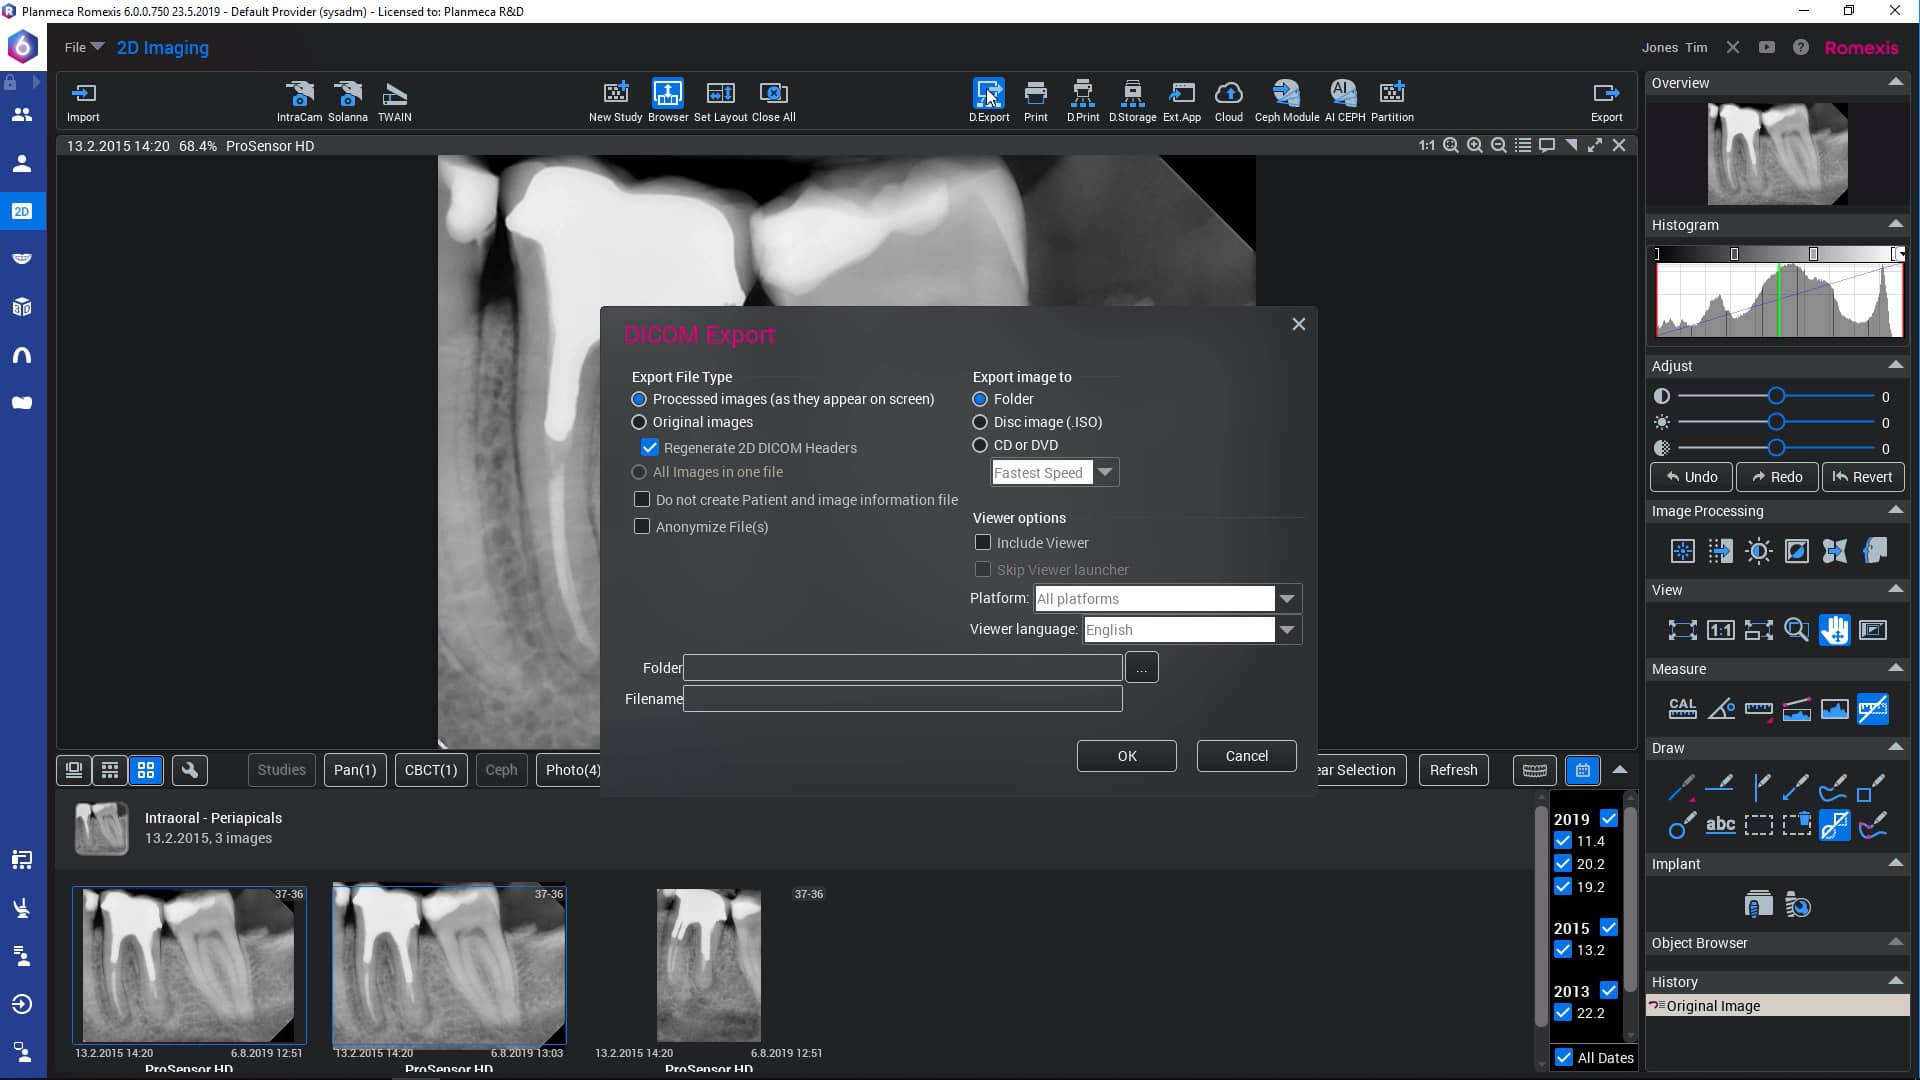Uncheck Regenerate 2D DICOM Headers
The image size is (1920, 1080).
point(650,447)
